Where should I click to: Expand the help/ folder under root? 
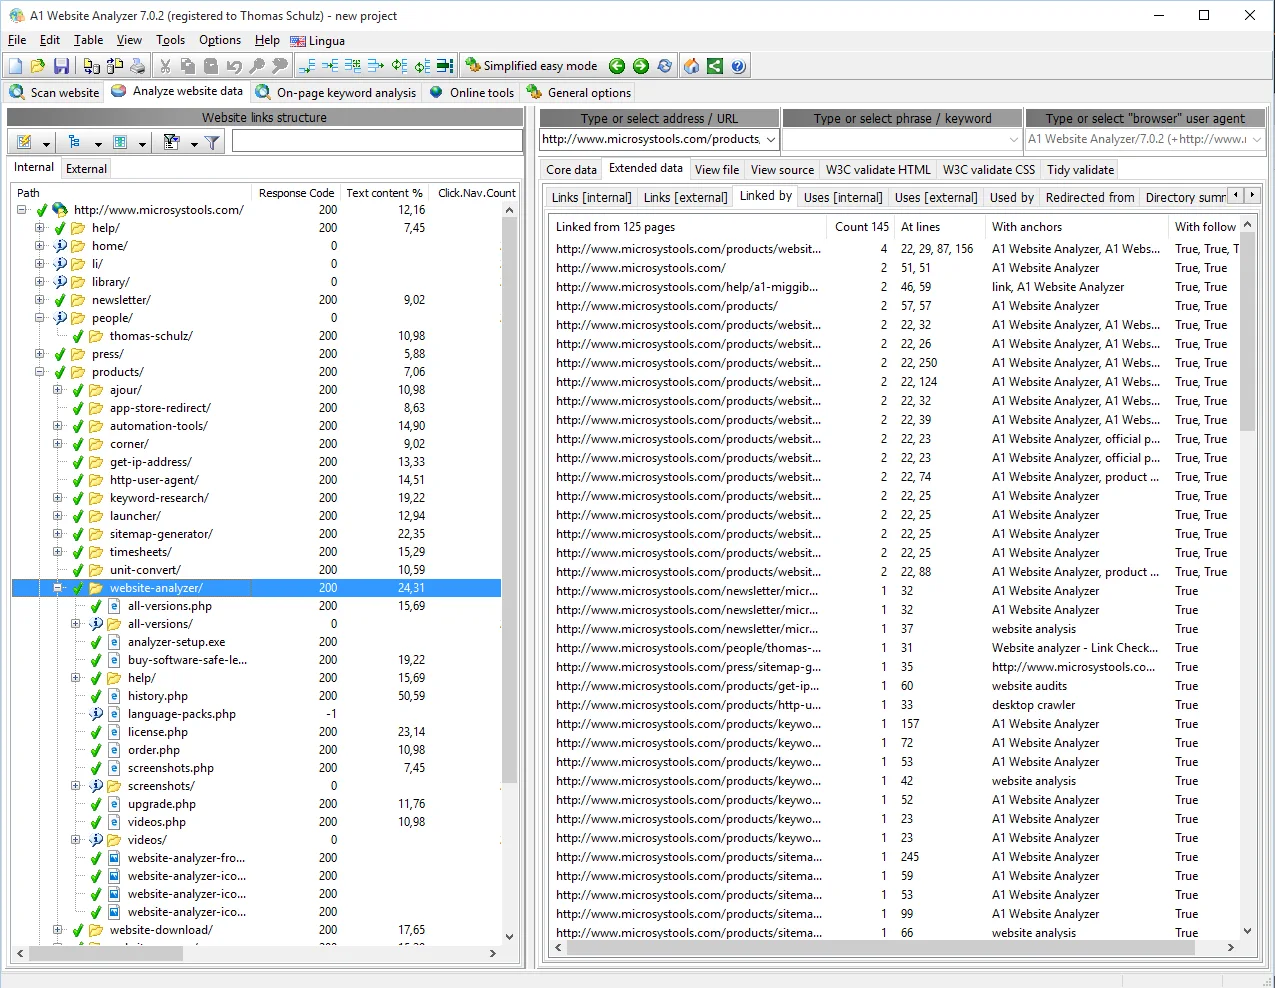tap(40, 228)
